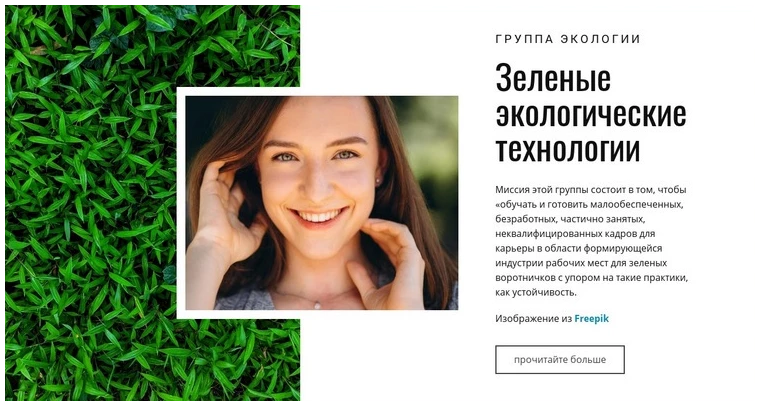The height and width of the screenshot is (406, 760).
Task: Click the "прочитайте больше" button
Action: (x=560, y=359)
